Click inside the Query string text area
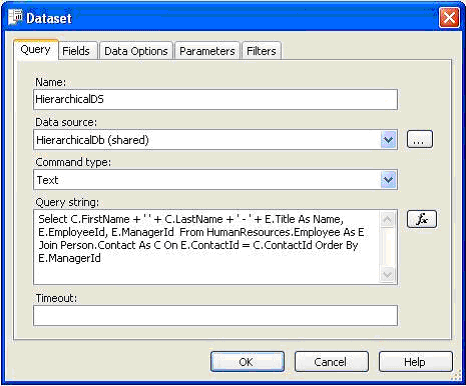The width and height of the screenshot is (466, 386). click(207, 247)
